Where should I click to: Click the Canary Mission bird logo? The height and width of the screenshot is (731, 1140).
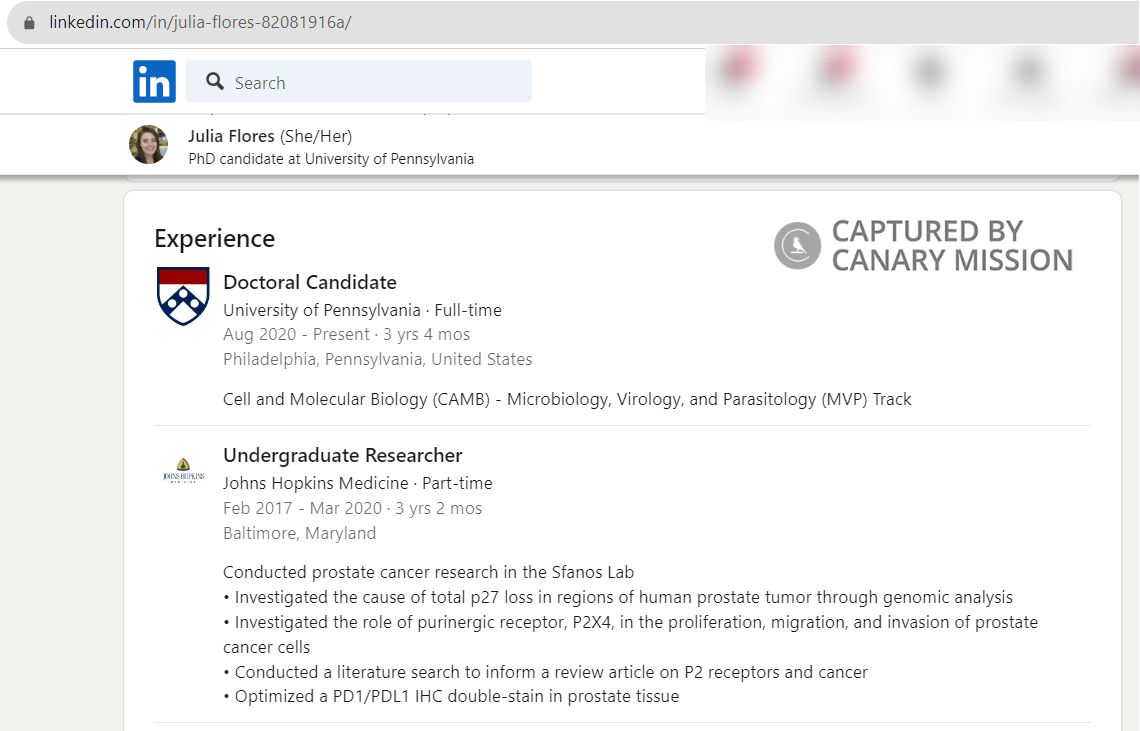(x=797, y=246)
